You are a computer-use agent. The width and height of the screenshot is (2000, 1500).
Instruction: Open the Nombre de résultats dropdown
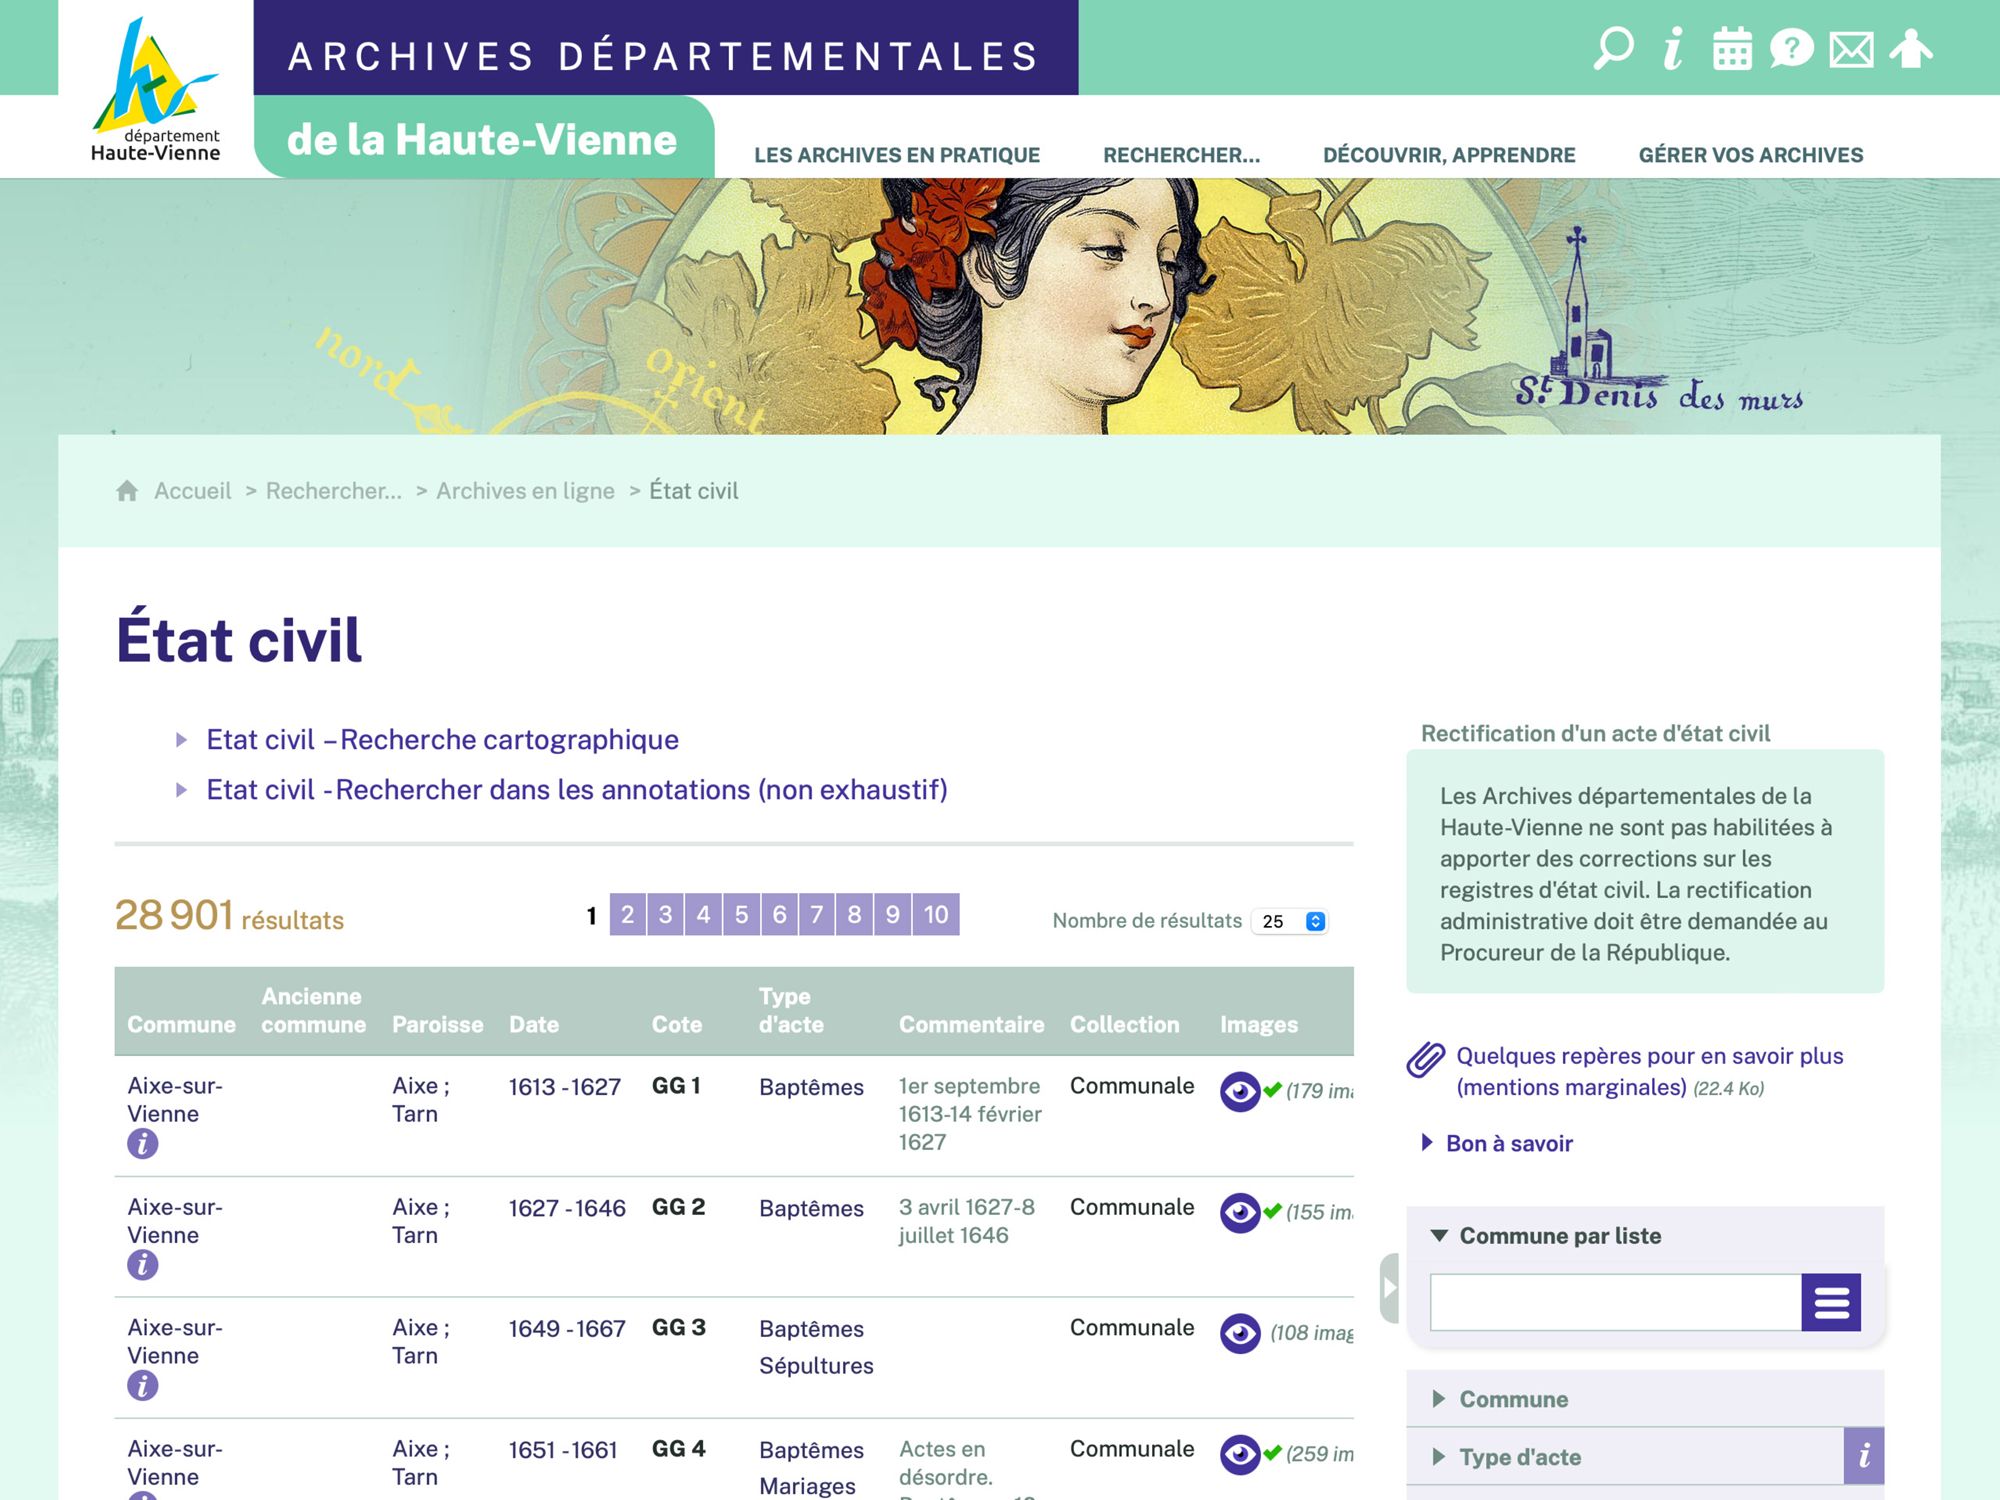click(x=1290, y=921)
